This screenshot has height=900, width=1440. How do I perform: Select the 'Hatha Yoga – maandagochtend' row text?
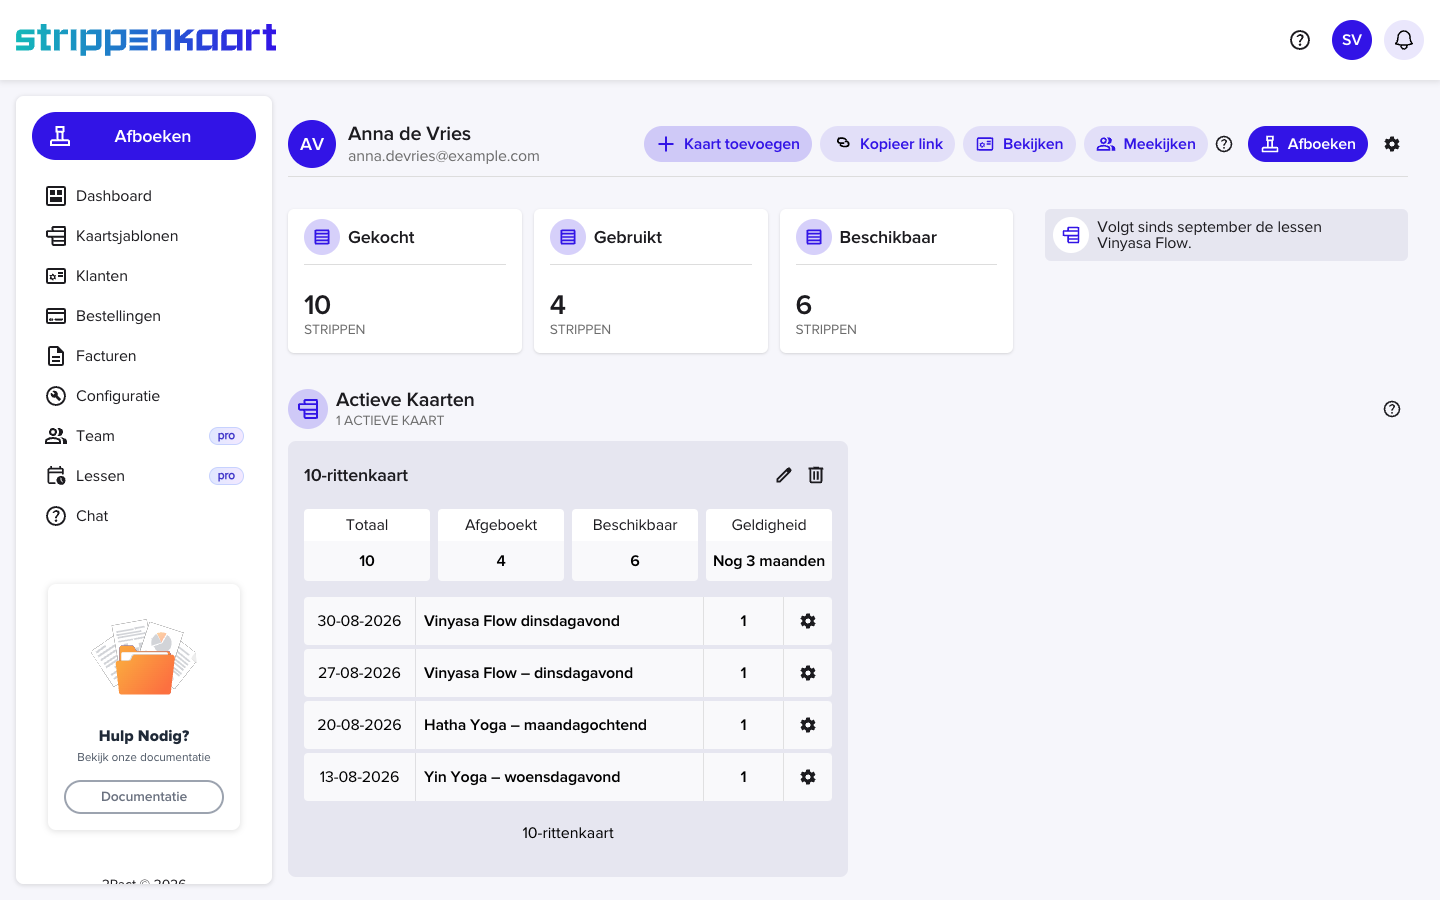tap(535, 725)
